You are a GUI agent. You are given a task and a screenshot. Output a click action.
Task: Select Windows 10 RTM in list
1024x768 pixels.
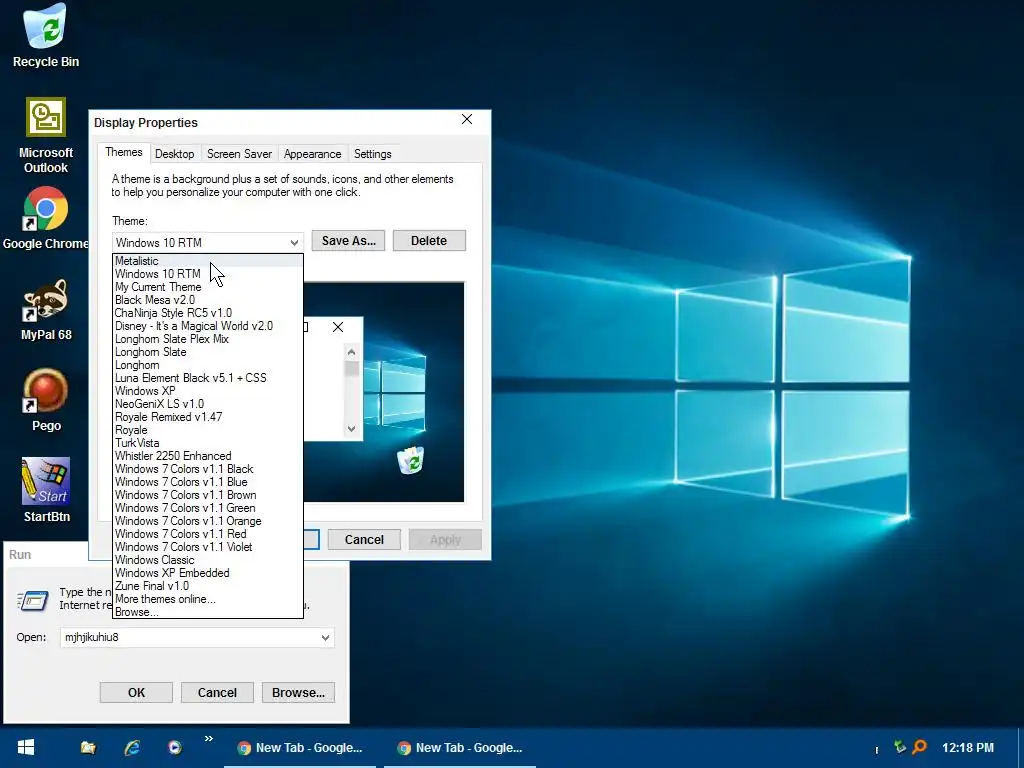(x=208, y=274)
